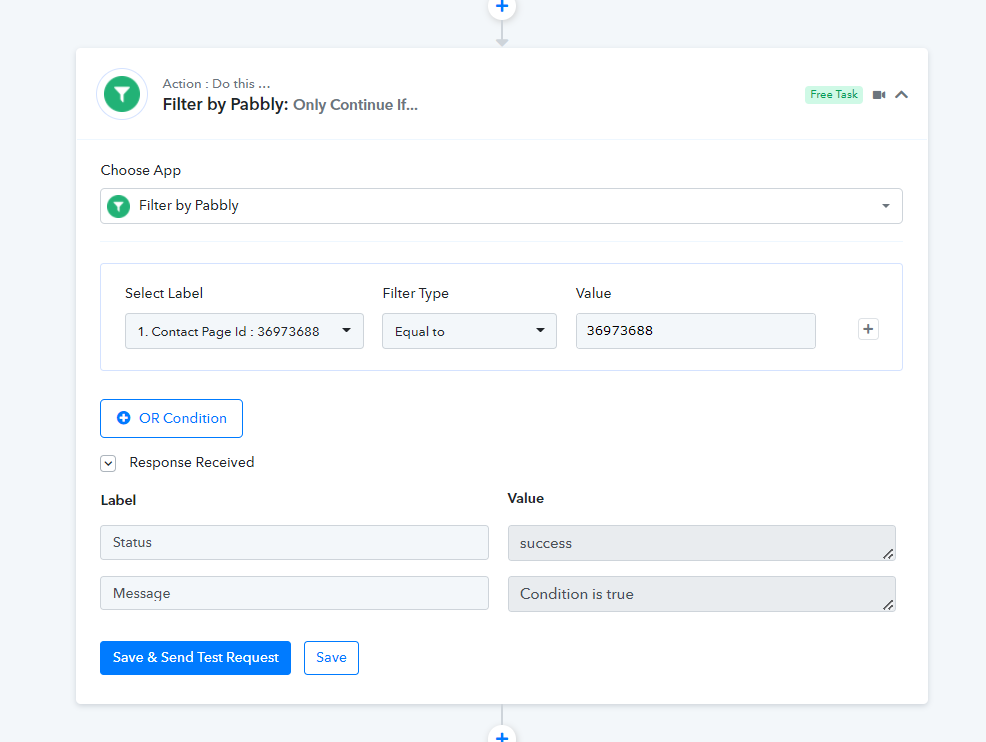Open the Select Label dropdown

(x=244, y=331)
